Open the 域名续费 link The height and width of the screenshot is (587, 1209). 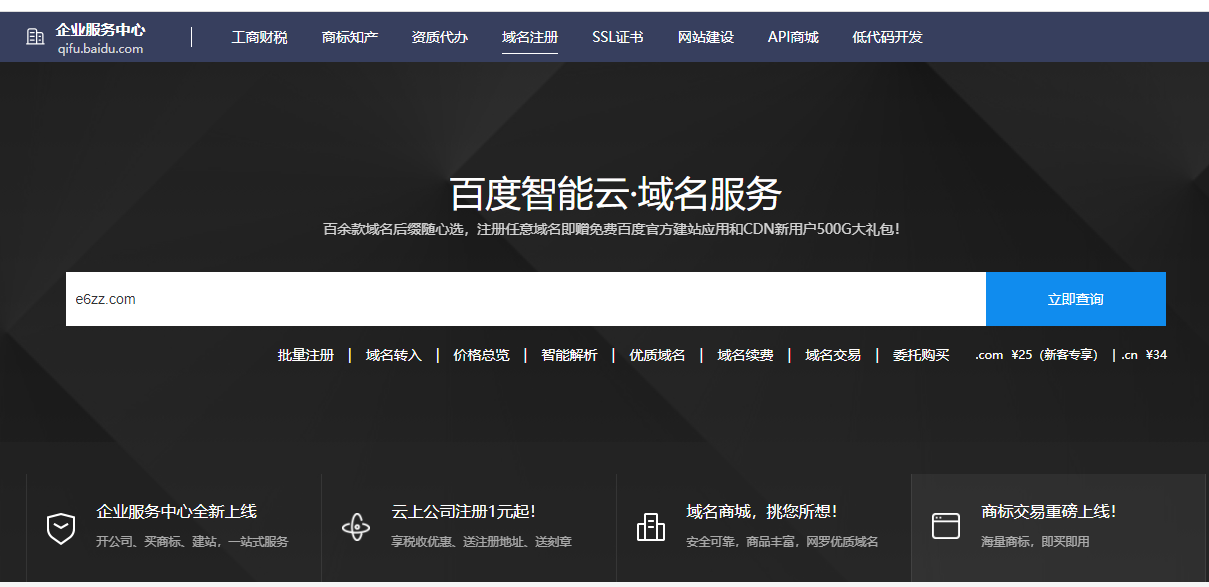click(746, 355)
